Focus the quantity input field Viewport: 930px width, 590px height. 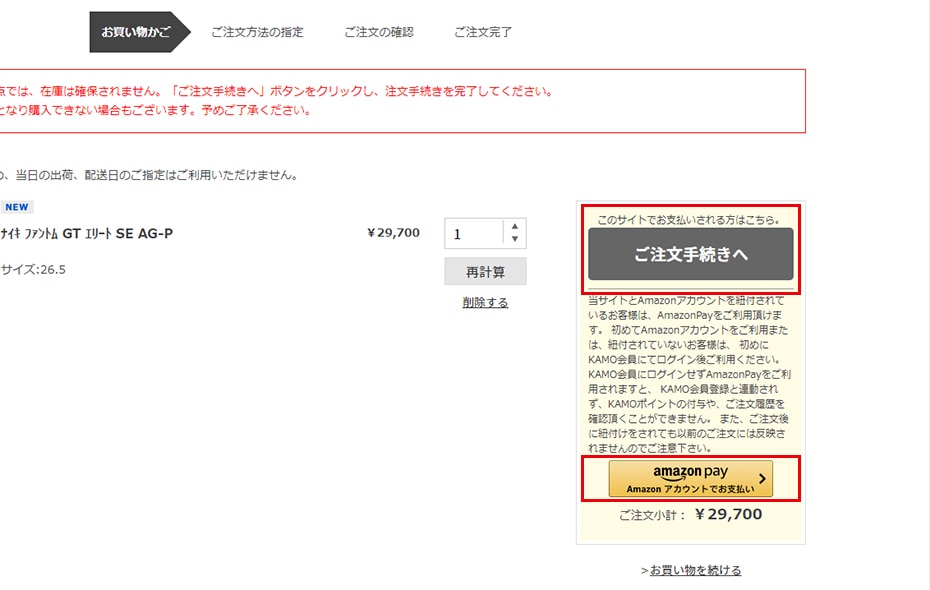coord(473,234)
